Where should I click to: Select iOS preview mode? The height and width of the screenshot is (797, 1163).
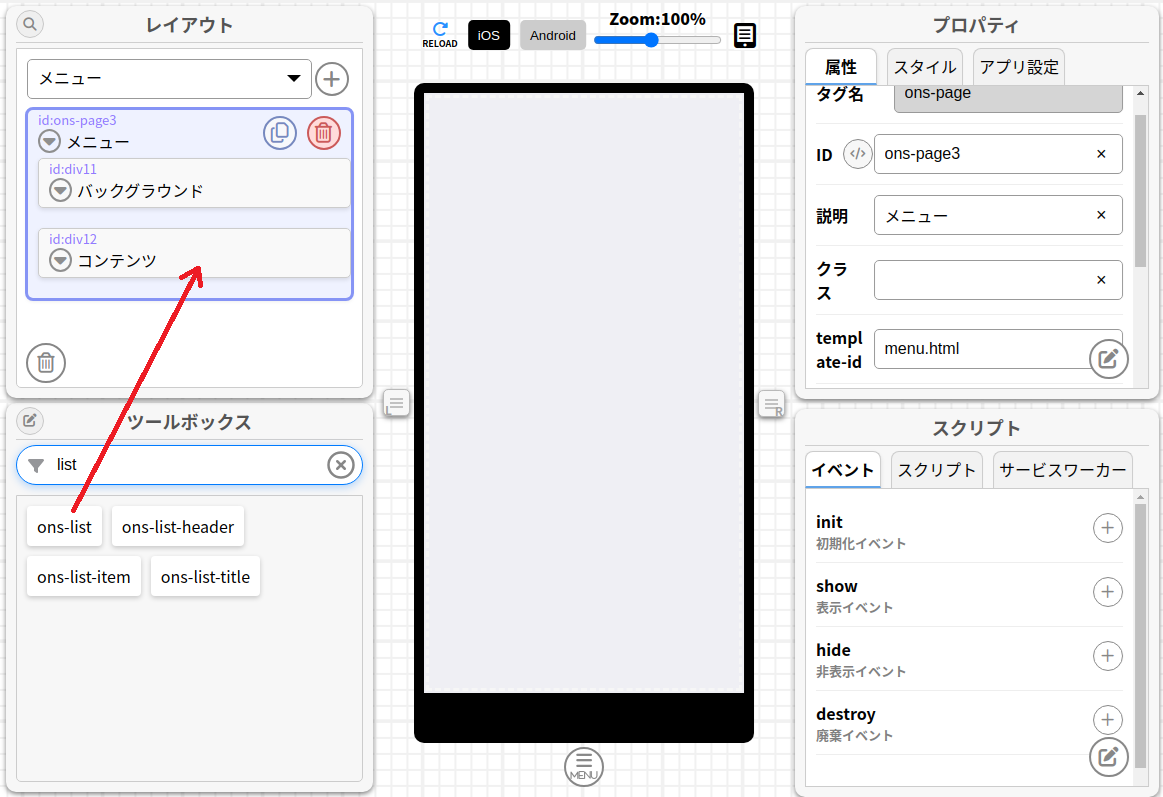[x=488, y=34]
